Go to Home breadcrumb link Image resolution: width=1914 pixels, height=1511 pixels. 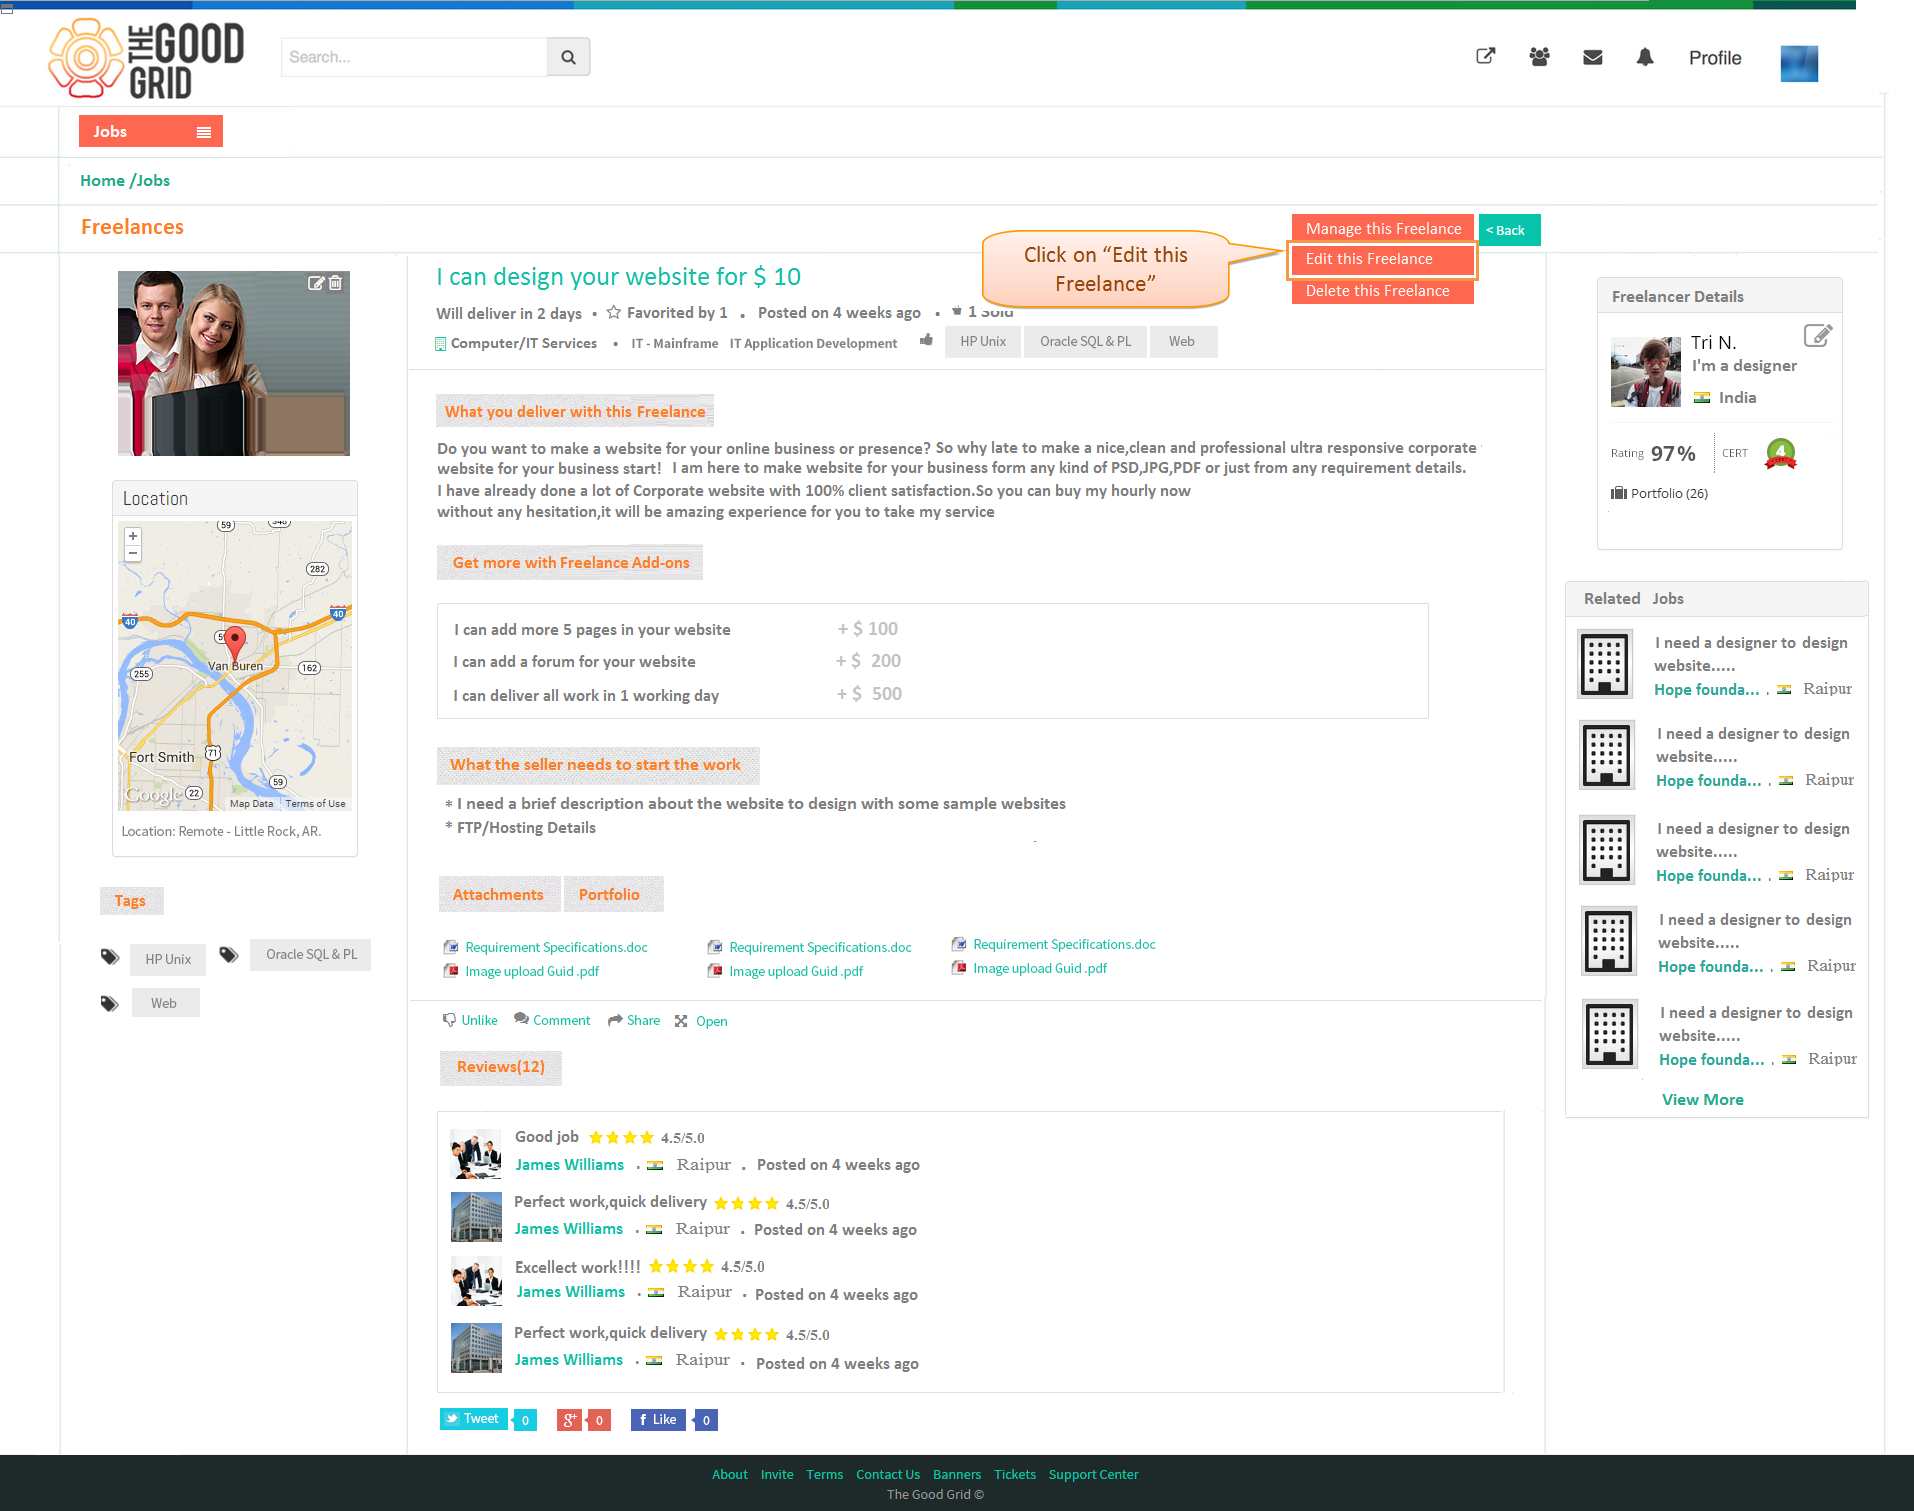click(102, 181)
